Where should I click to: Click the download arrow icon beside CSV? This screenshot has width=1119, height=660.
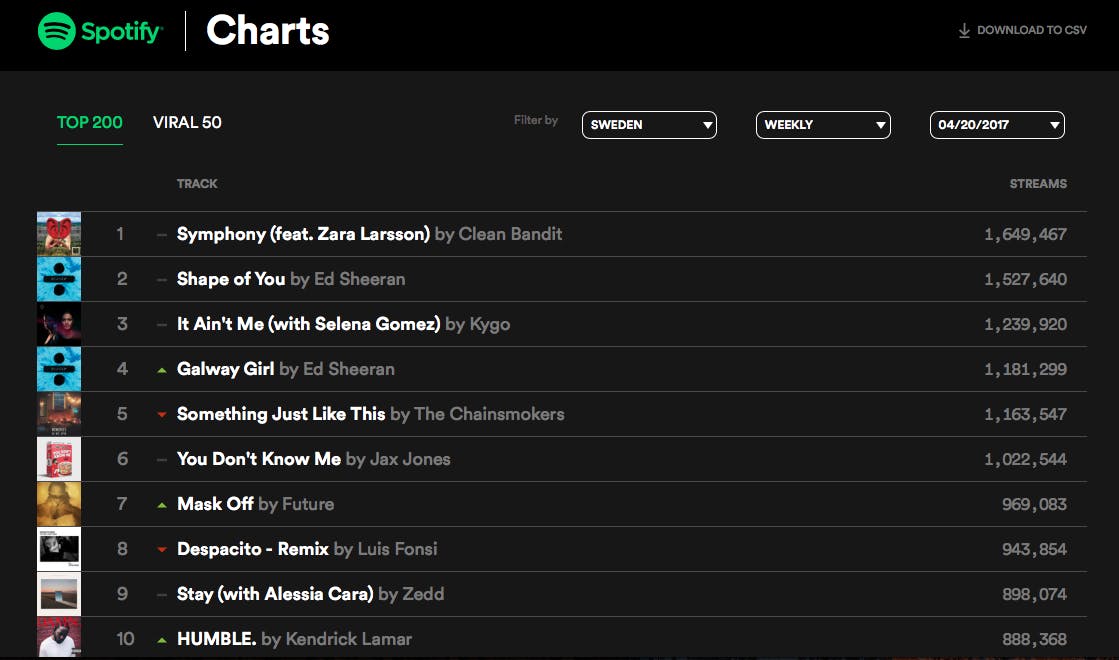(964, 31)
